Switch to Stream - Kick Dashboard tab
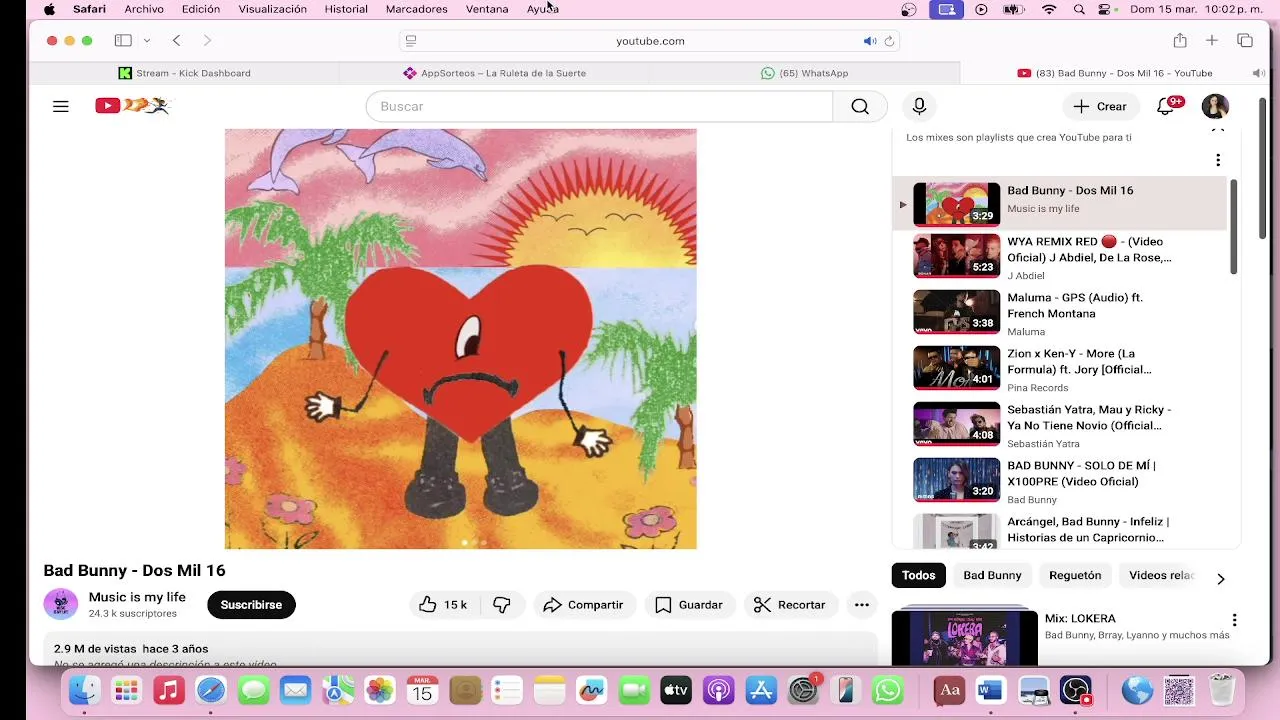Screen dimensions: 1280x720 coord(184,73)
